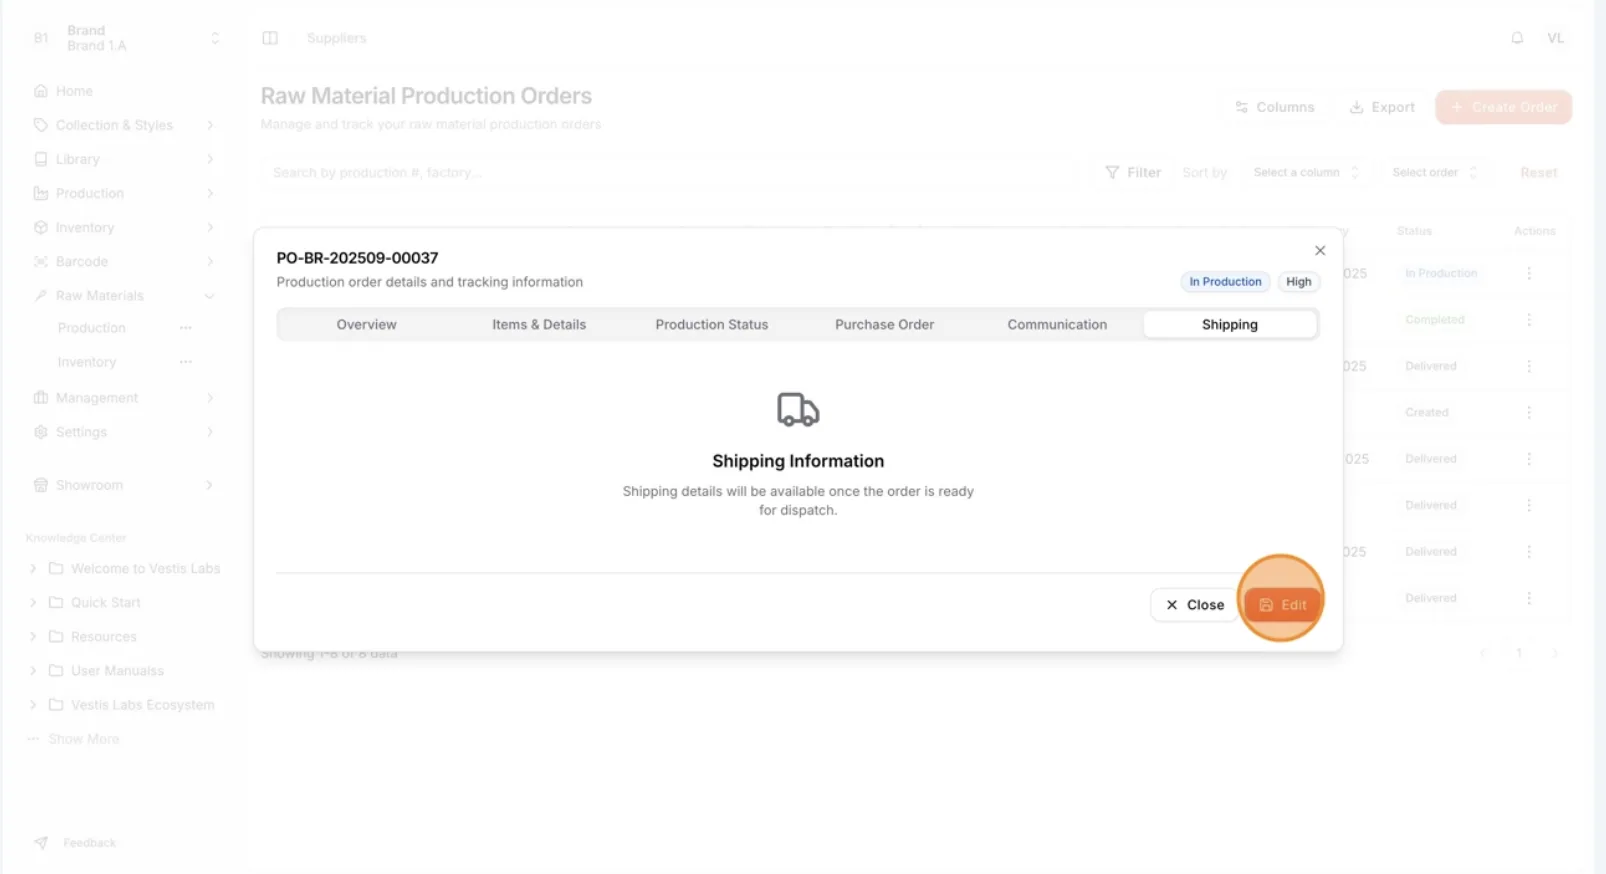The height and width of the screenshot is (874, 1606).
Task: Focus the production order search field
Action: 669,172
